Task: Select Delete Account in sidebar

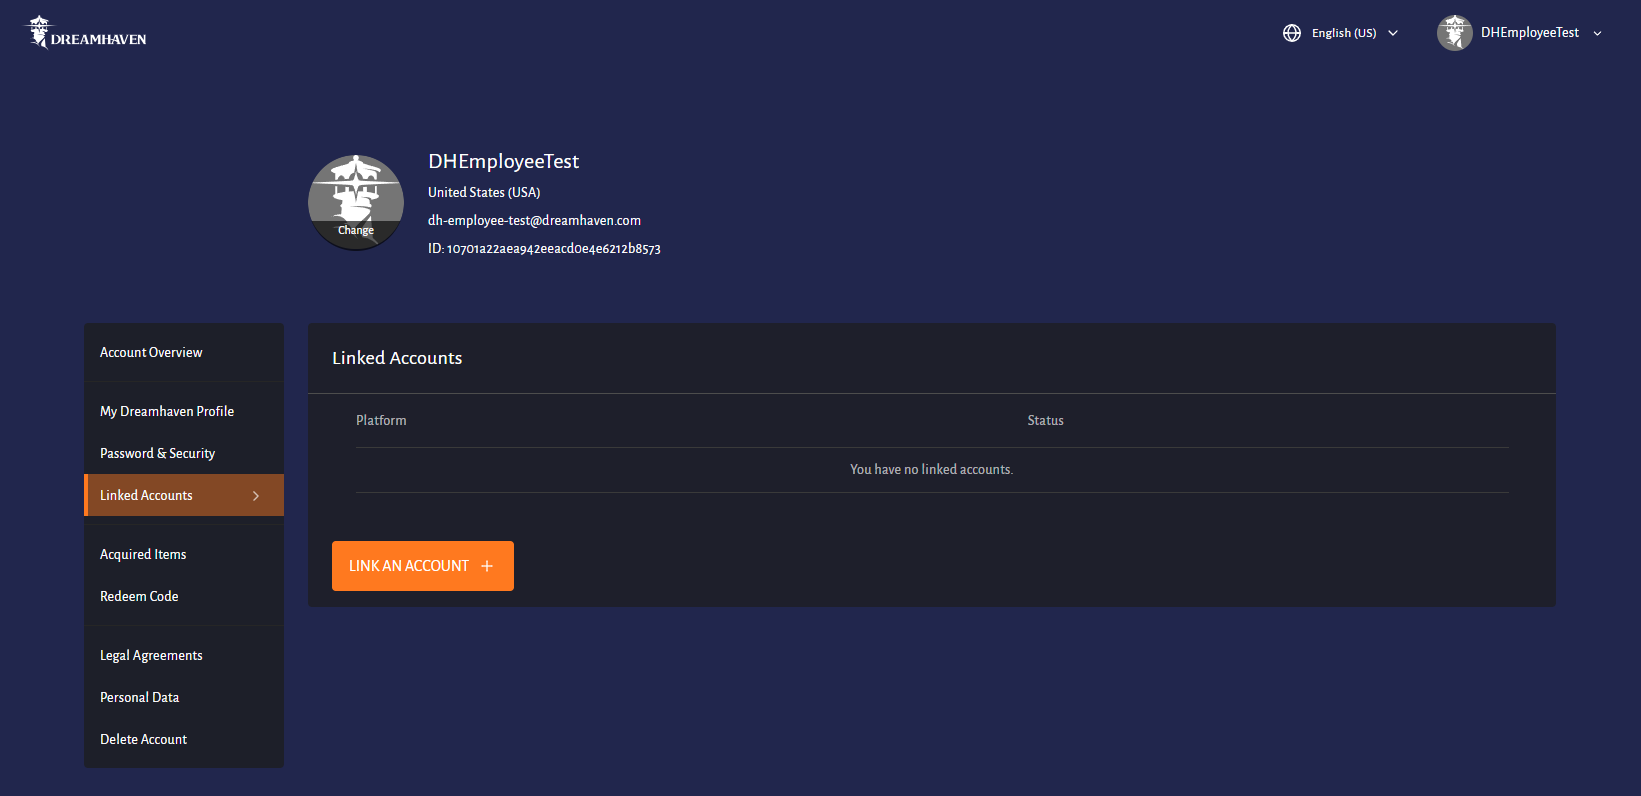Action: (x=184, y=739)
